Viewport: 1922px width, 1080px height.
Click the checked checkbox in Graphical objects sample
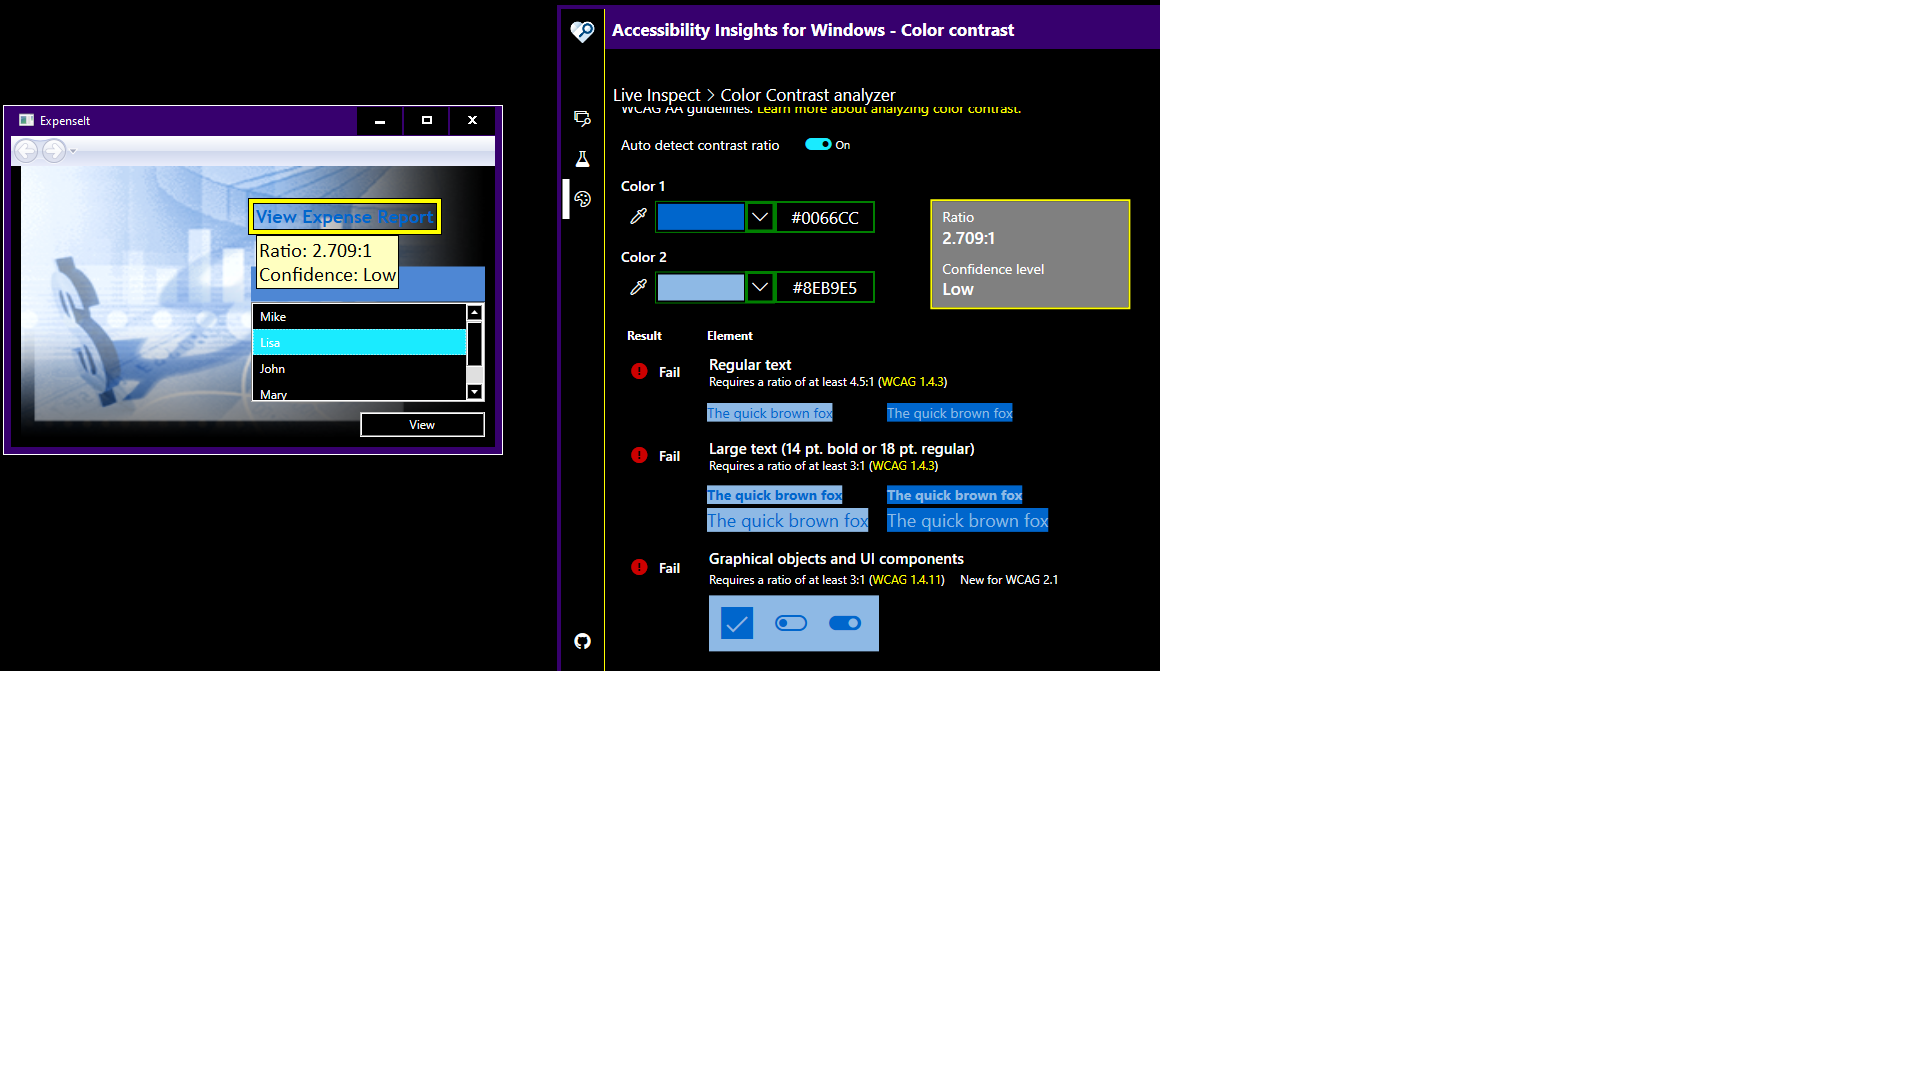point(737,623)
